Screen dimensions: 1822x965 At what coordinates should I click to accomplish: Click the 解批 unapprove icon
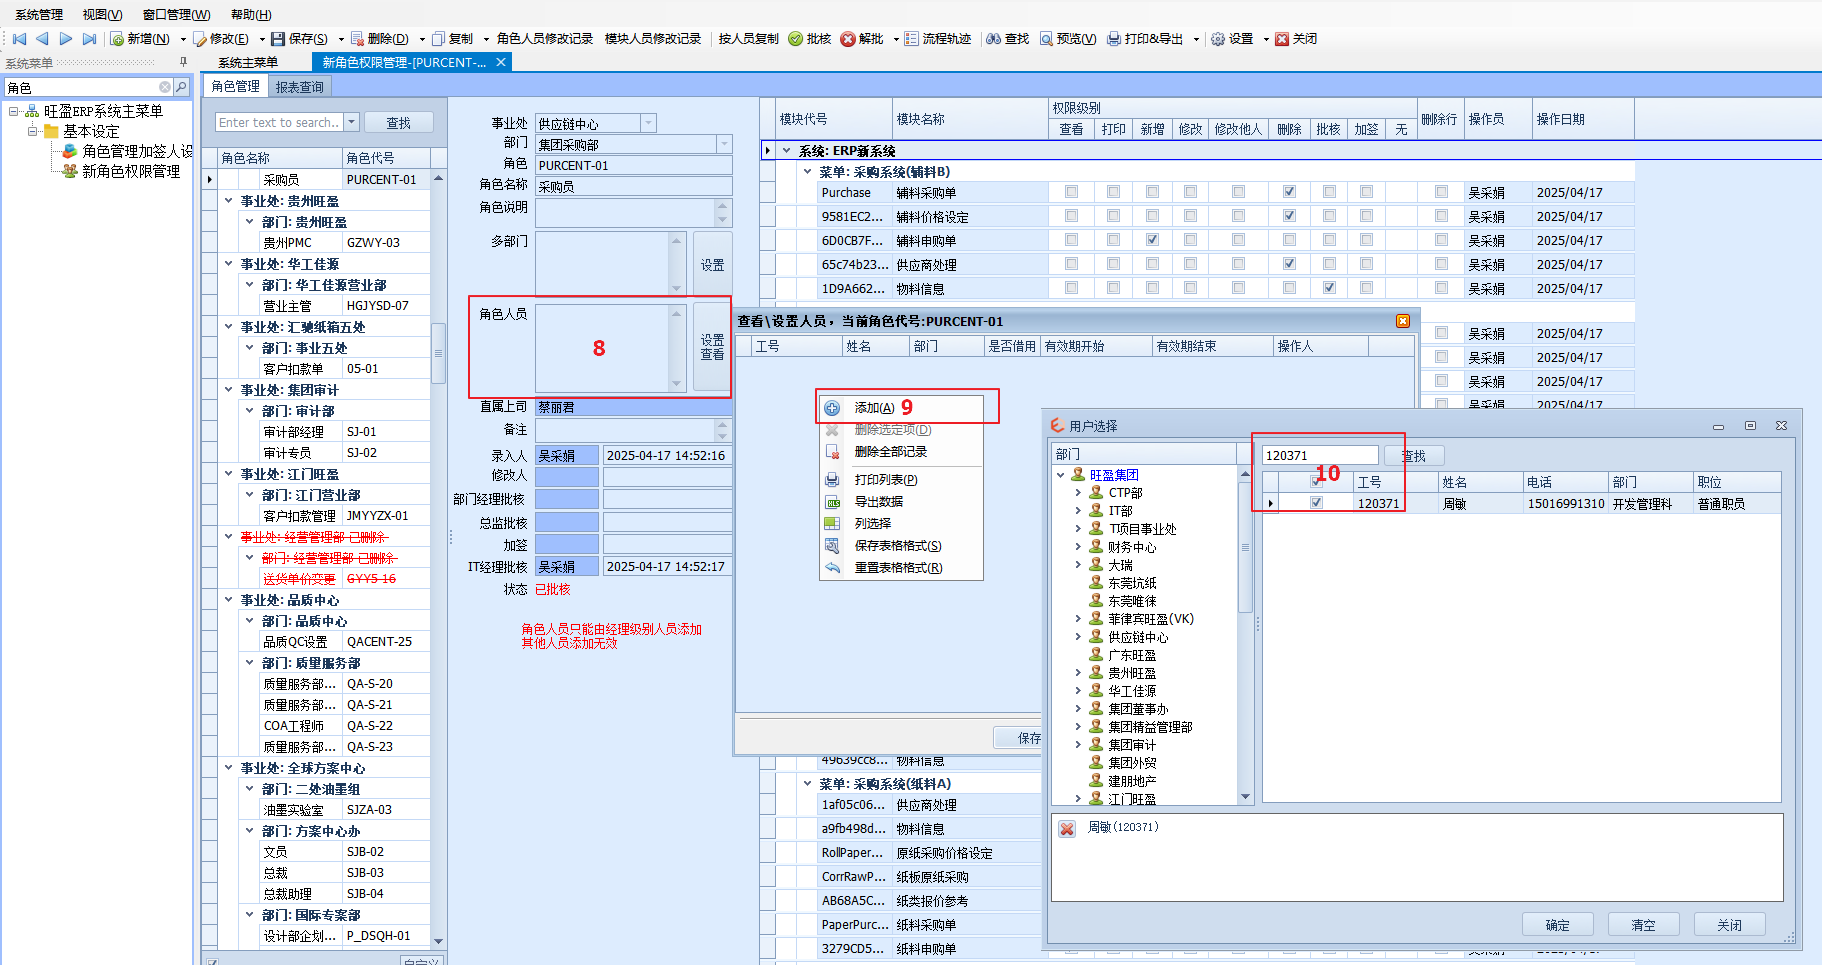[x=848, y=39]
